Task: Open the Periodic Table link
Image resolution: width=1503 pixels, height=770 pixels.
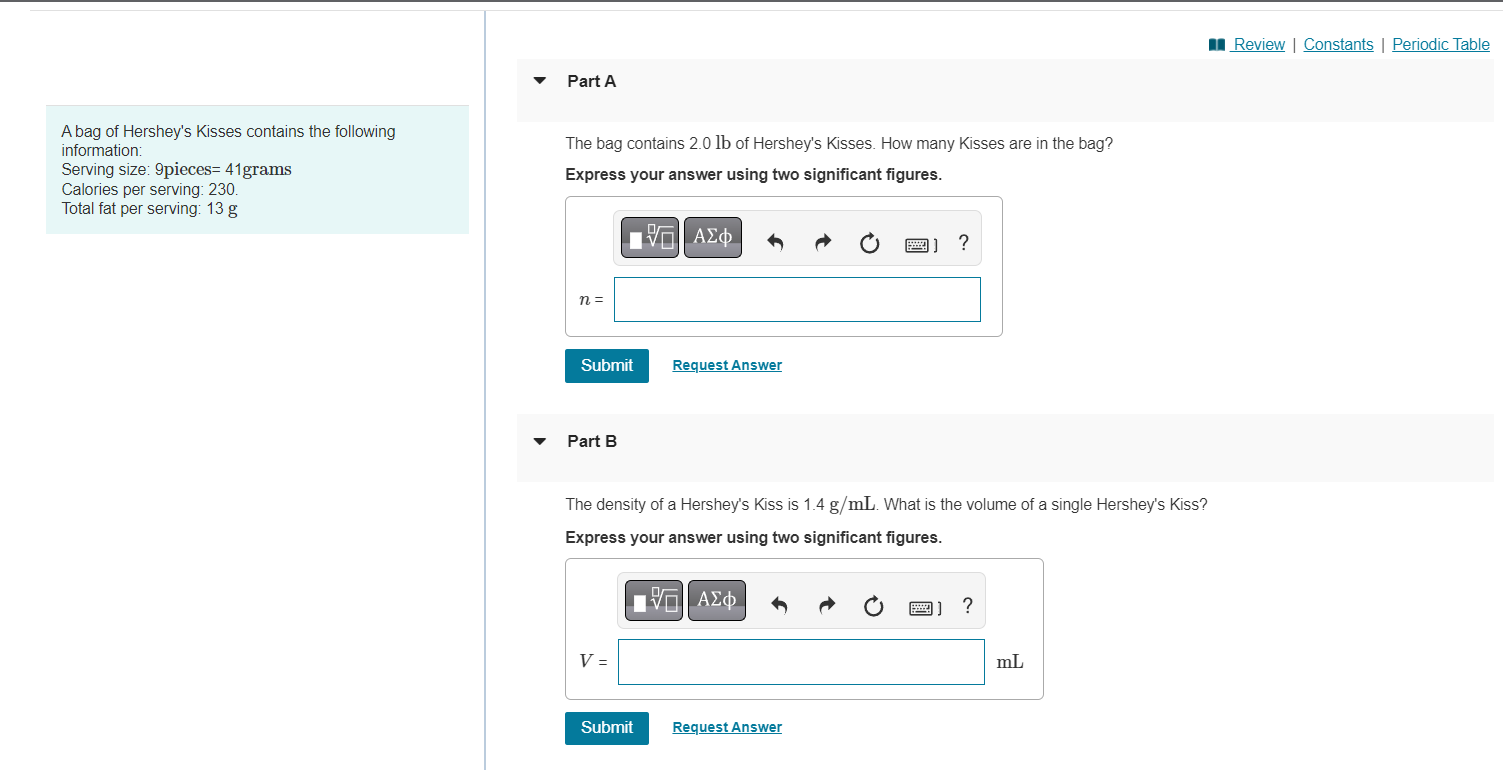Action: [1441, 44]
